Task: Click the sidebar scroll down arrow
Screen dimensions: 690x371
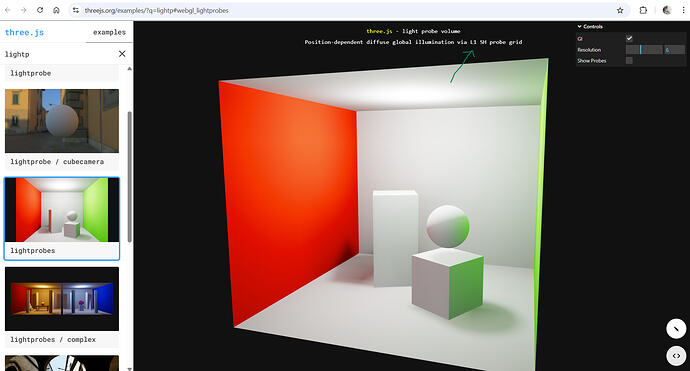Action: click(x=129, y=368)
